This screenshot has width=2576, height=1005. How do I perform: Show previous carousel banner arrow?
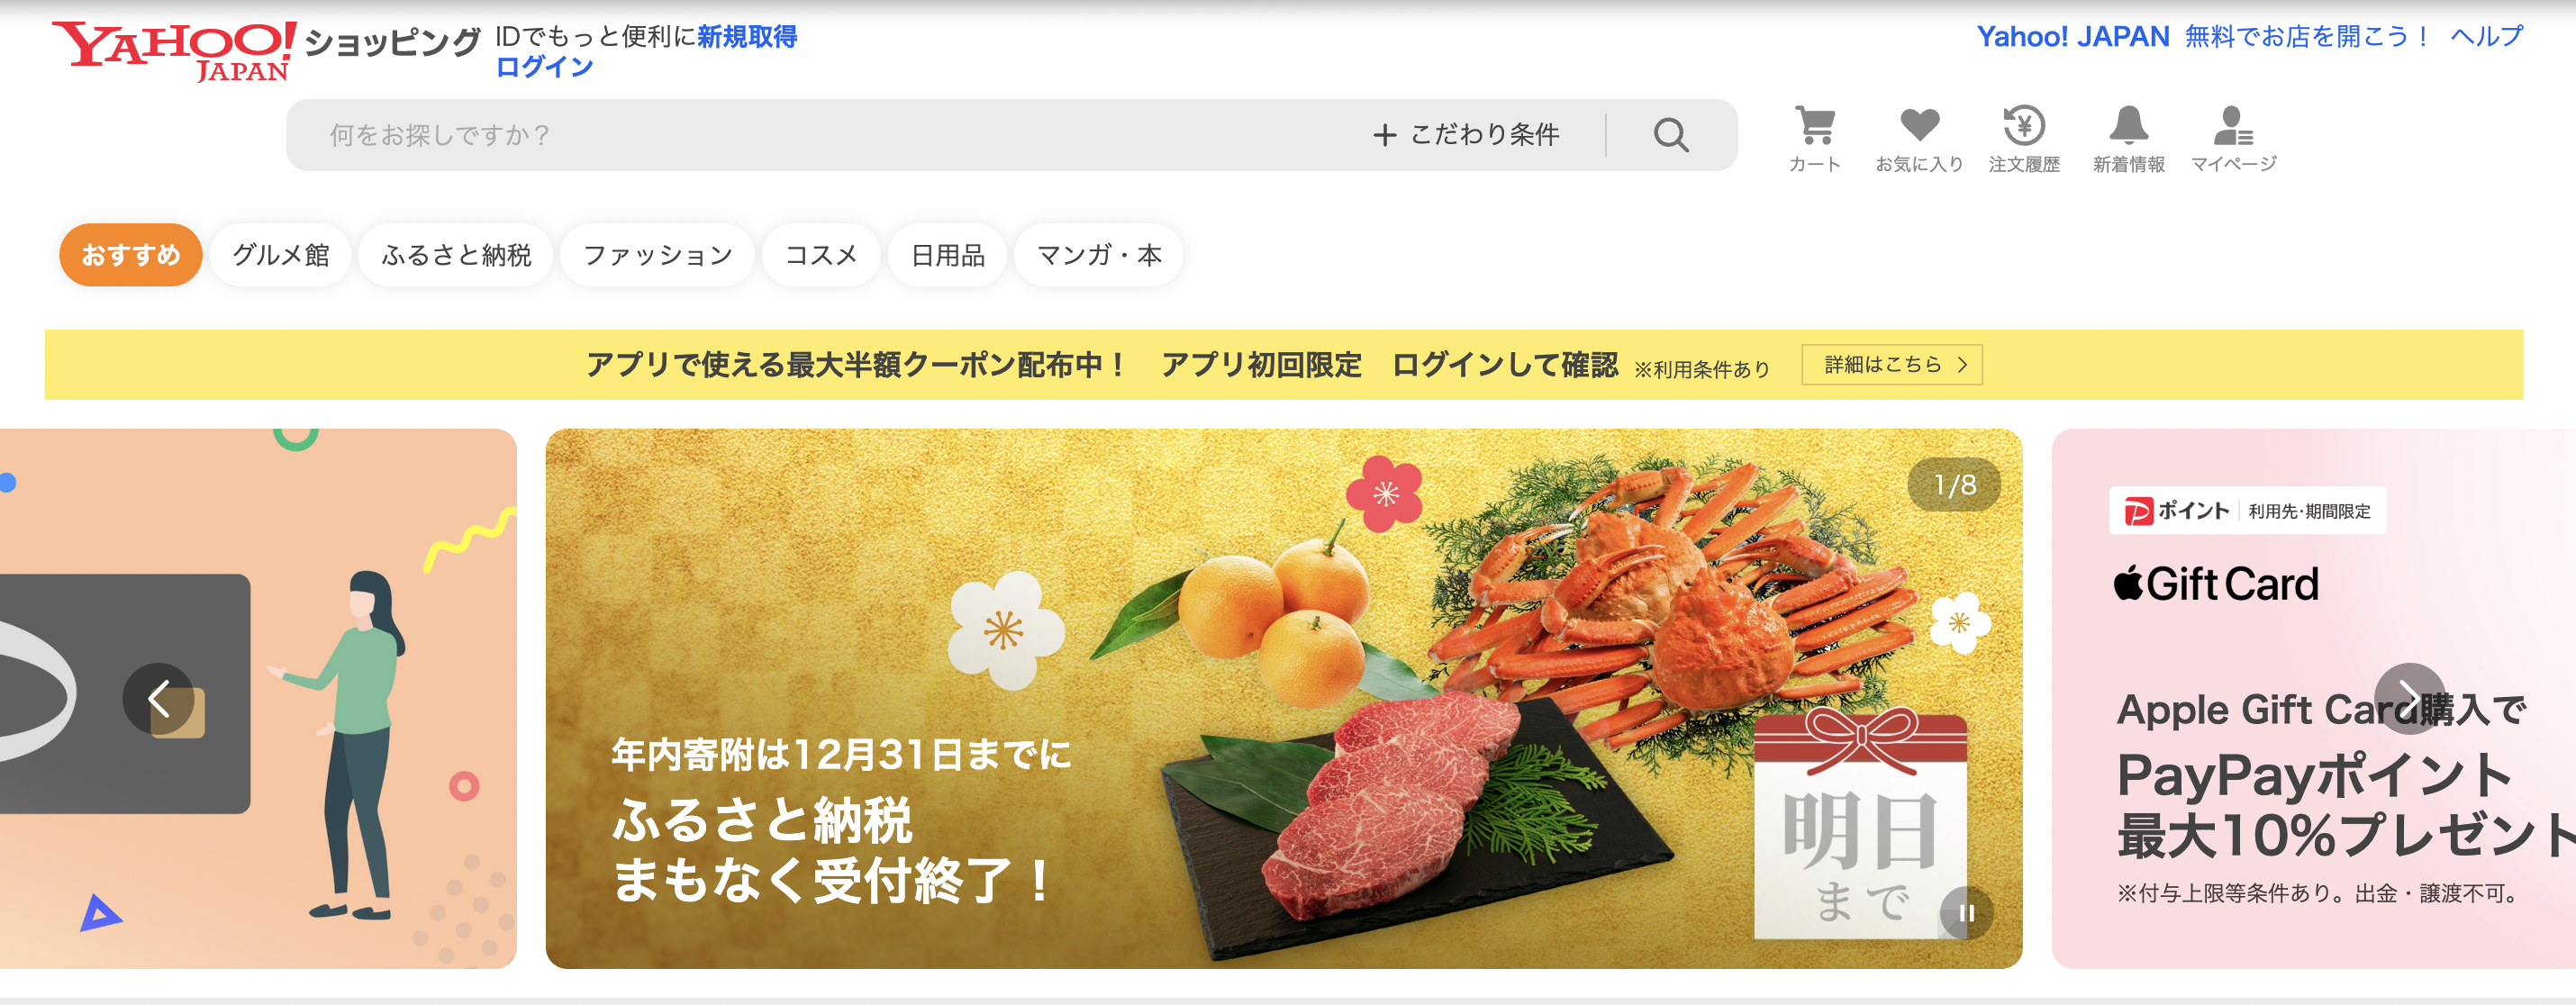point(158,699)
